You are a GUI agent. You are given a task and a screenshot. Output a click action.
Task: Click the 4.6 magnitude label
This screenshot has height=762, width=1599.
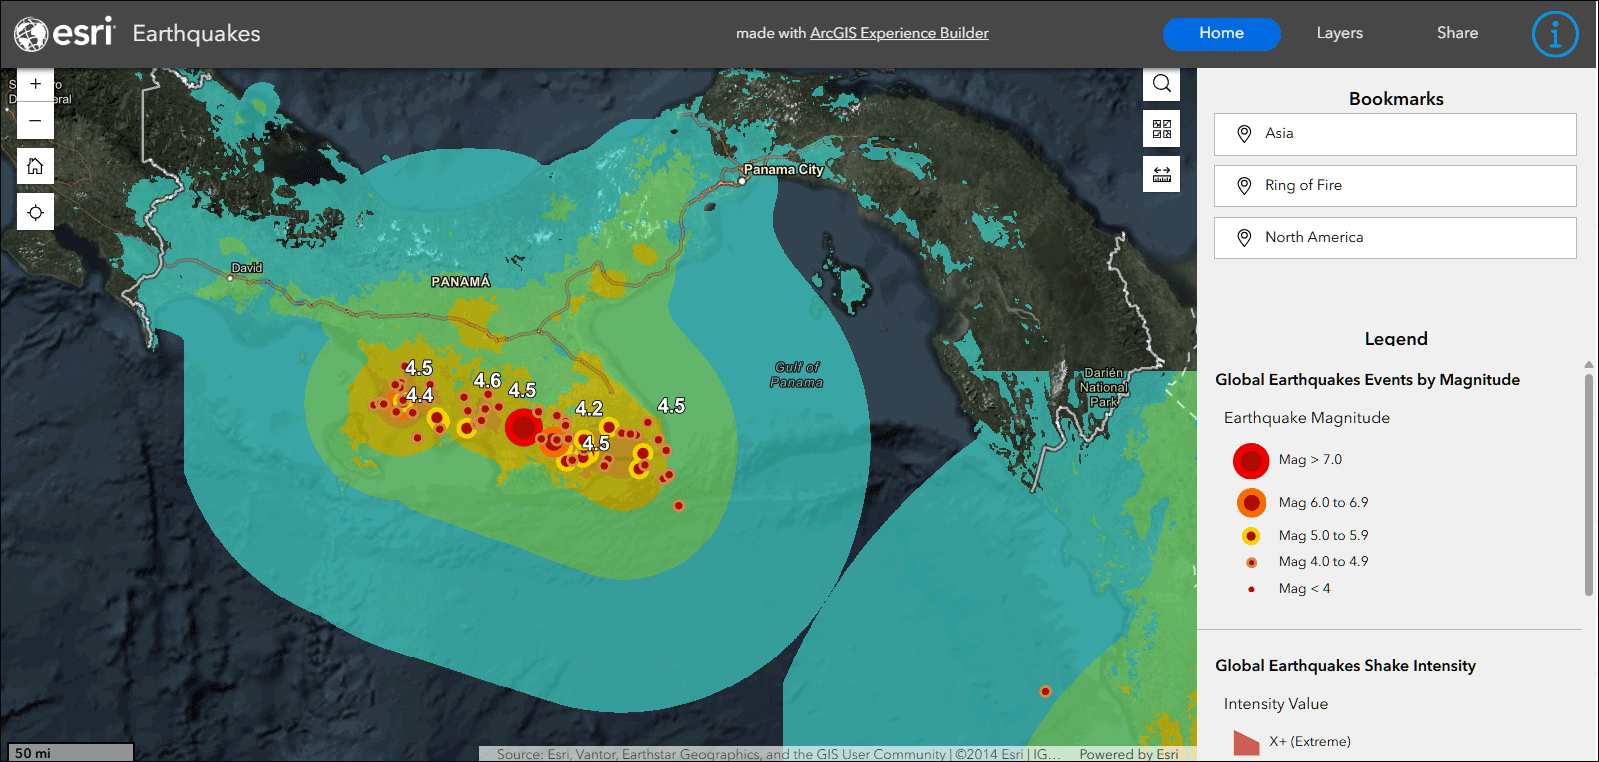click(488, 381)
